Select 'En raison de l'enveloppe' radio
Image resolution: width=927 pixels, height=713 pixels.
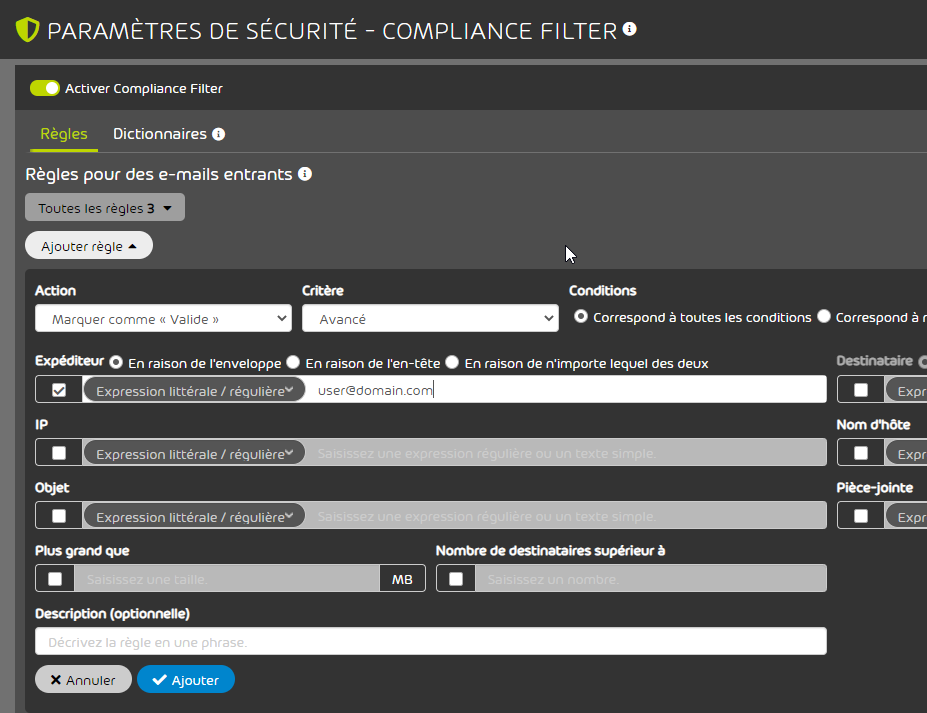click(116, 362)
